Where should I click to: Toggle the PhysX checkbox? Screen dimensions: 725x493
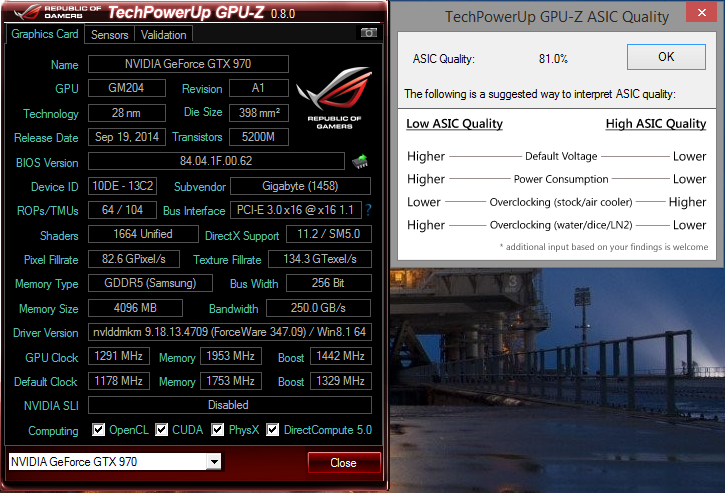218,430
